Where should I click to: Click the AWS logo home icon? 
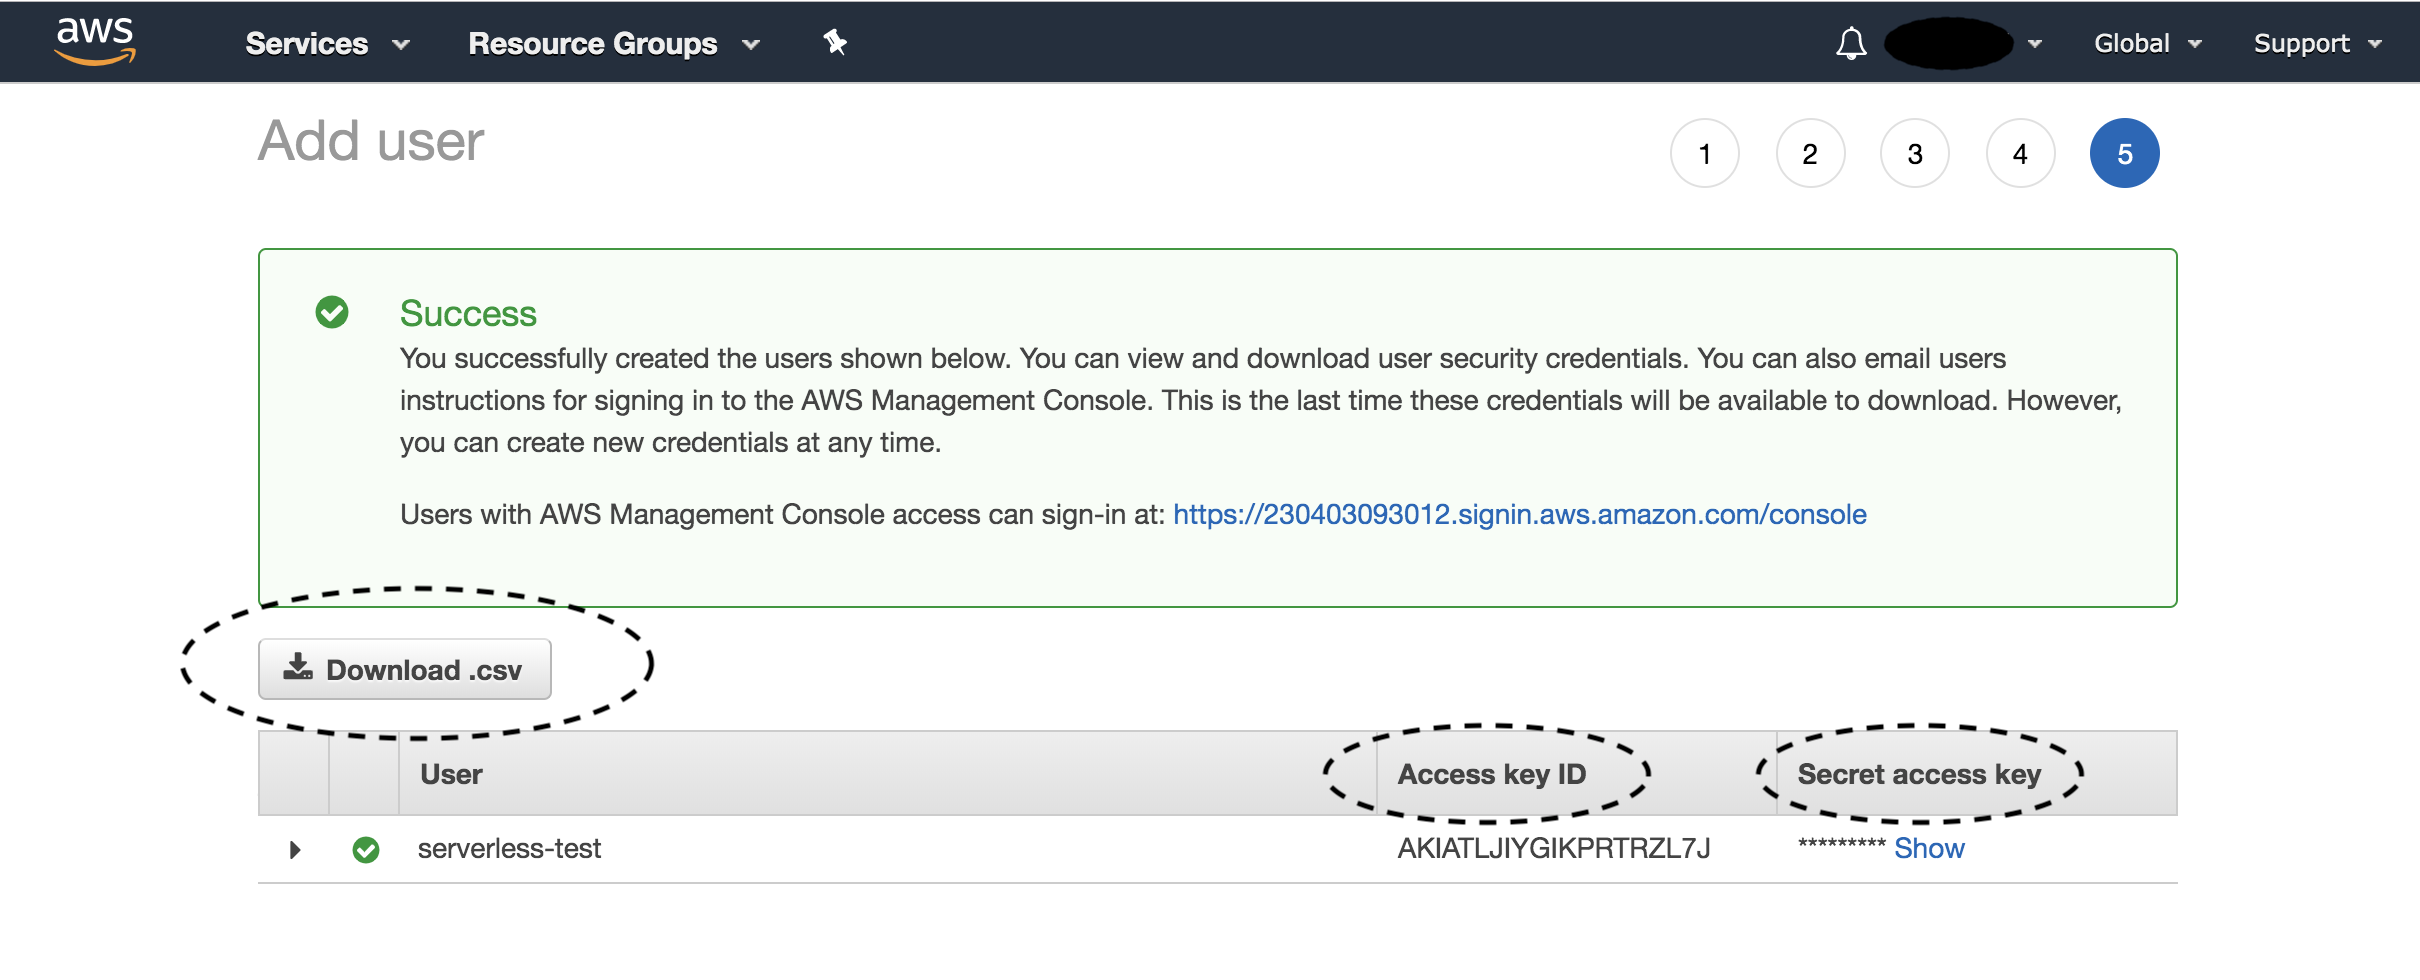(x=95, y=41)
